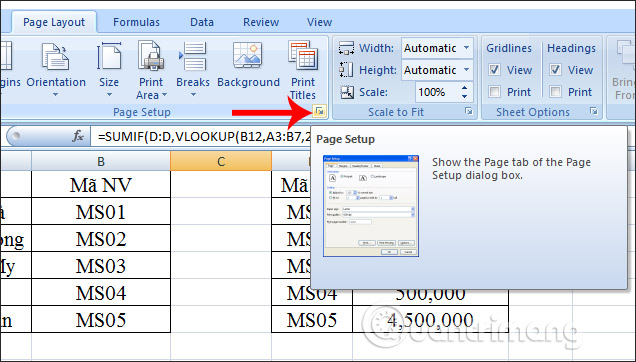Expand the Height Automatic dropdown
The width and height of the screenshot is (636, 362).
tap(466, 70)
